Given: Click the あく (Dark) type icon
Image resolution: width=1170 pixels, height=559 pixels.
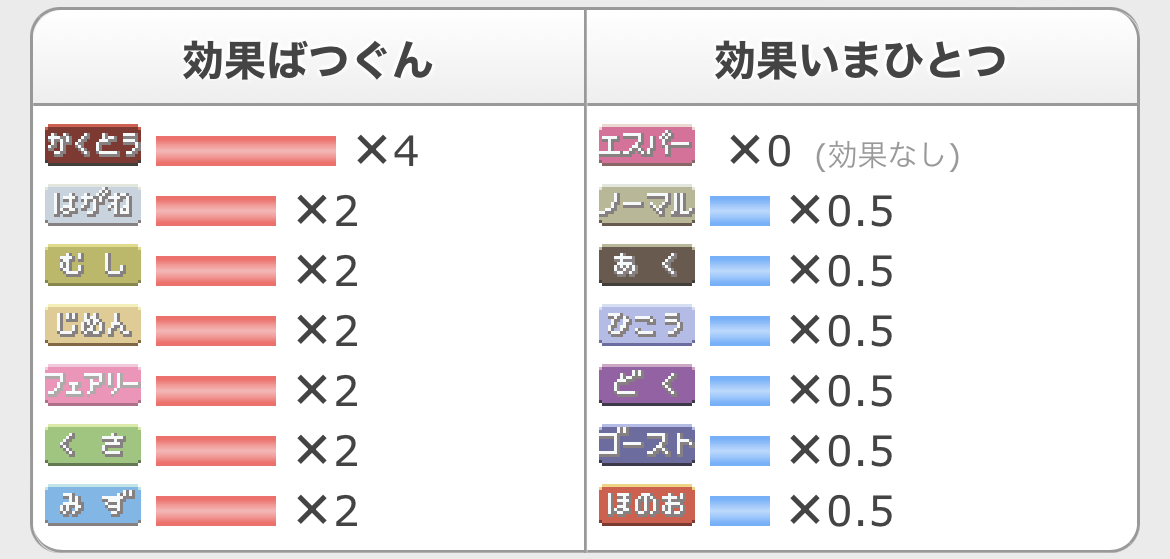Looking at the screenshot, I should (x=646, y=265).
